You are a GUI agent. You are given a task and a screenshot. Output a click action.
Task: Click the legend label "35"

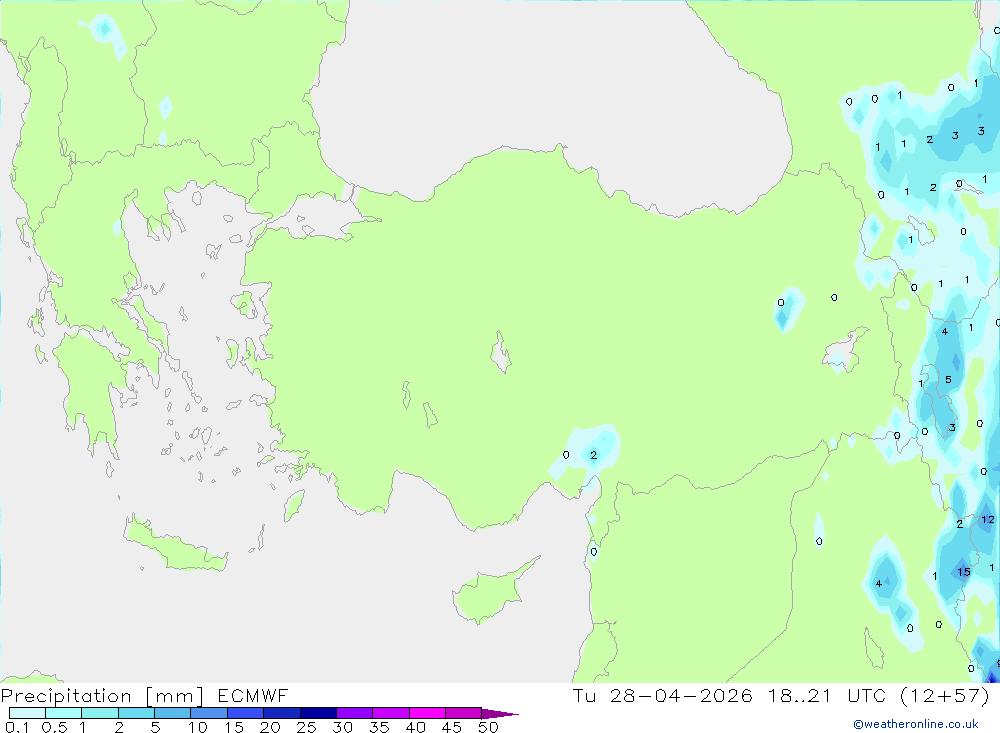click(379, 727)
